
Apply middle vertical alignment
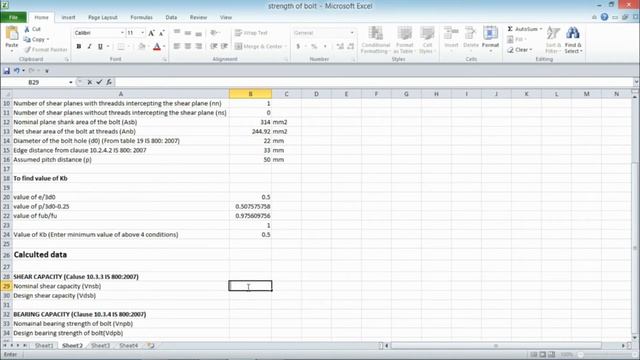188,33
